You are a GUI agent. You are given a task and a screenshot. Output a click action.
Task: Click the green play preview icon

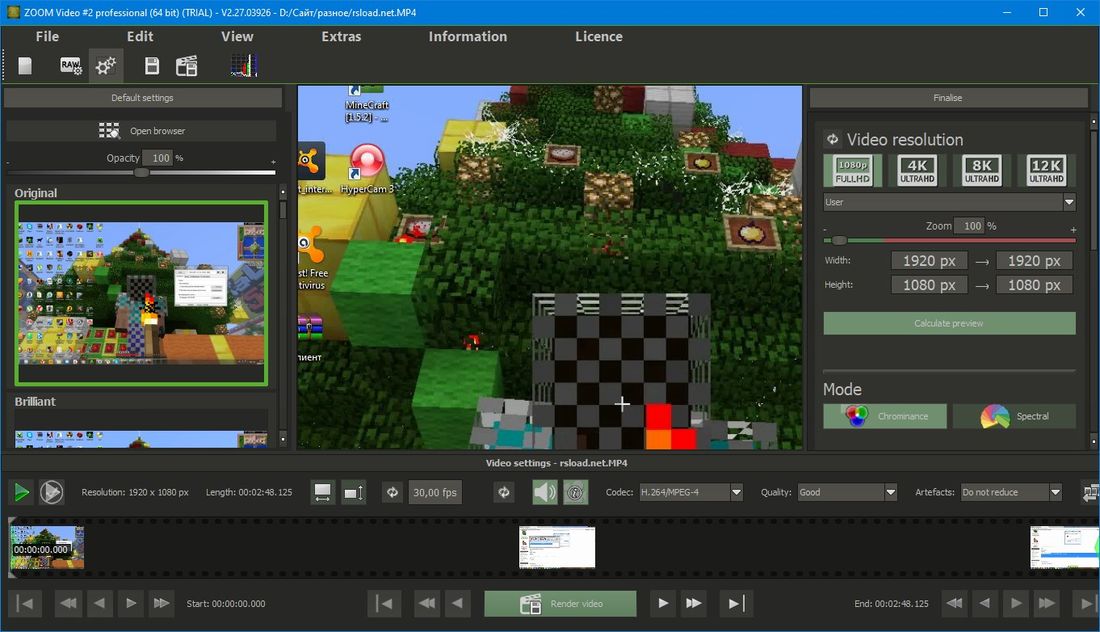pos(20,492)
